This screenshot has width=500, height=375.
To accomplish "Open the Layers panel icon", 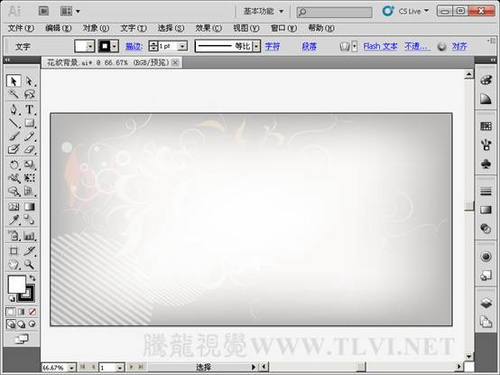I will (486, 303).
